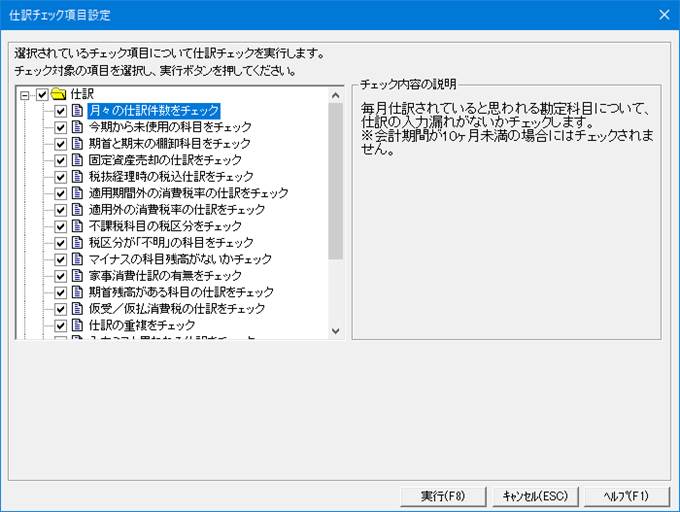Toggle checkbox for 期首と期末の棚卸科目をチェック

pyautogui.click(x=60, y=144)
